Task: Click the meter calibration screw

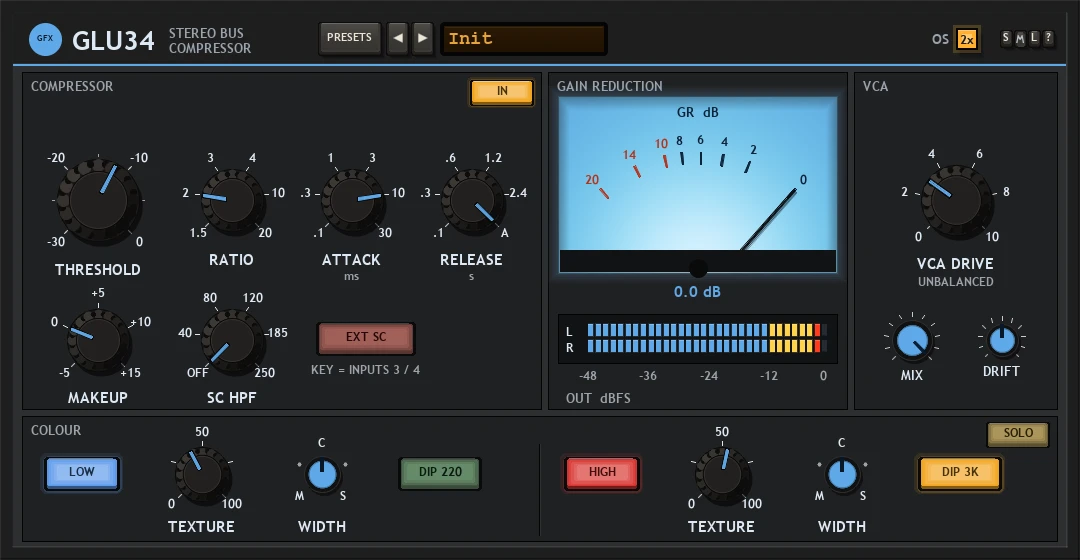Action: point(698,268)
